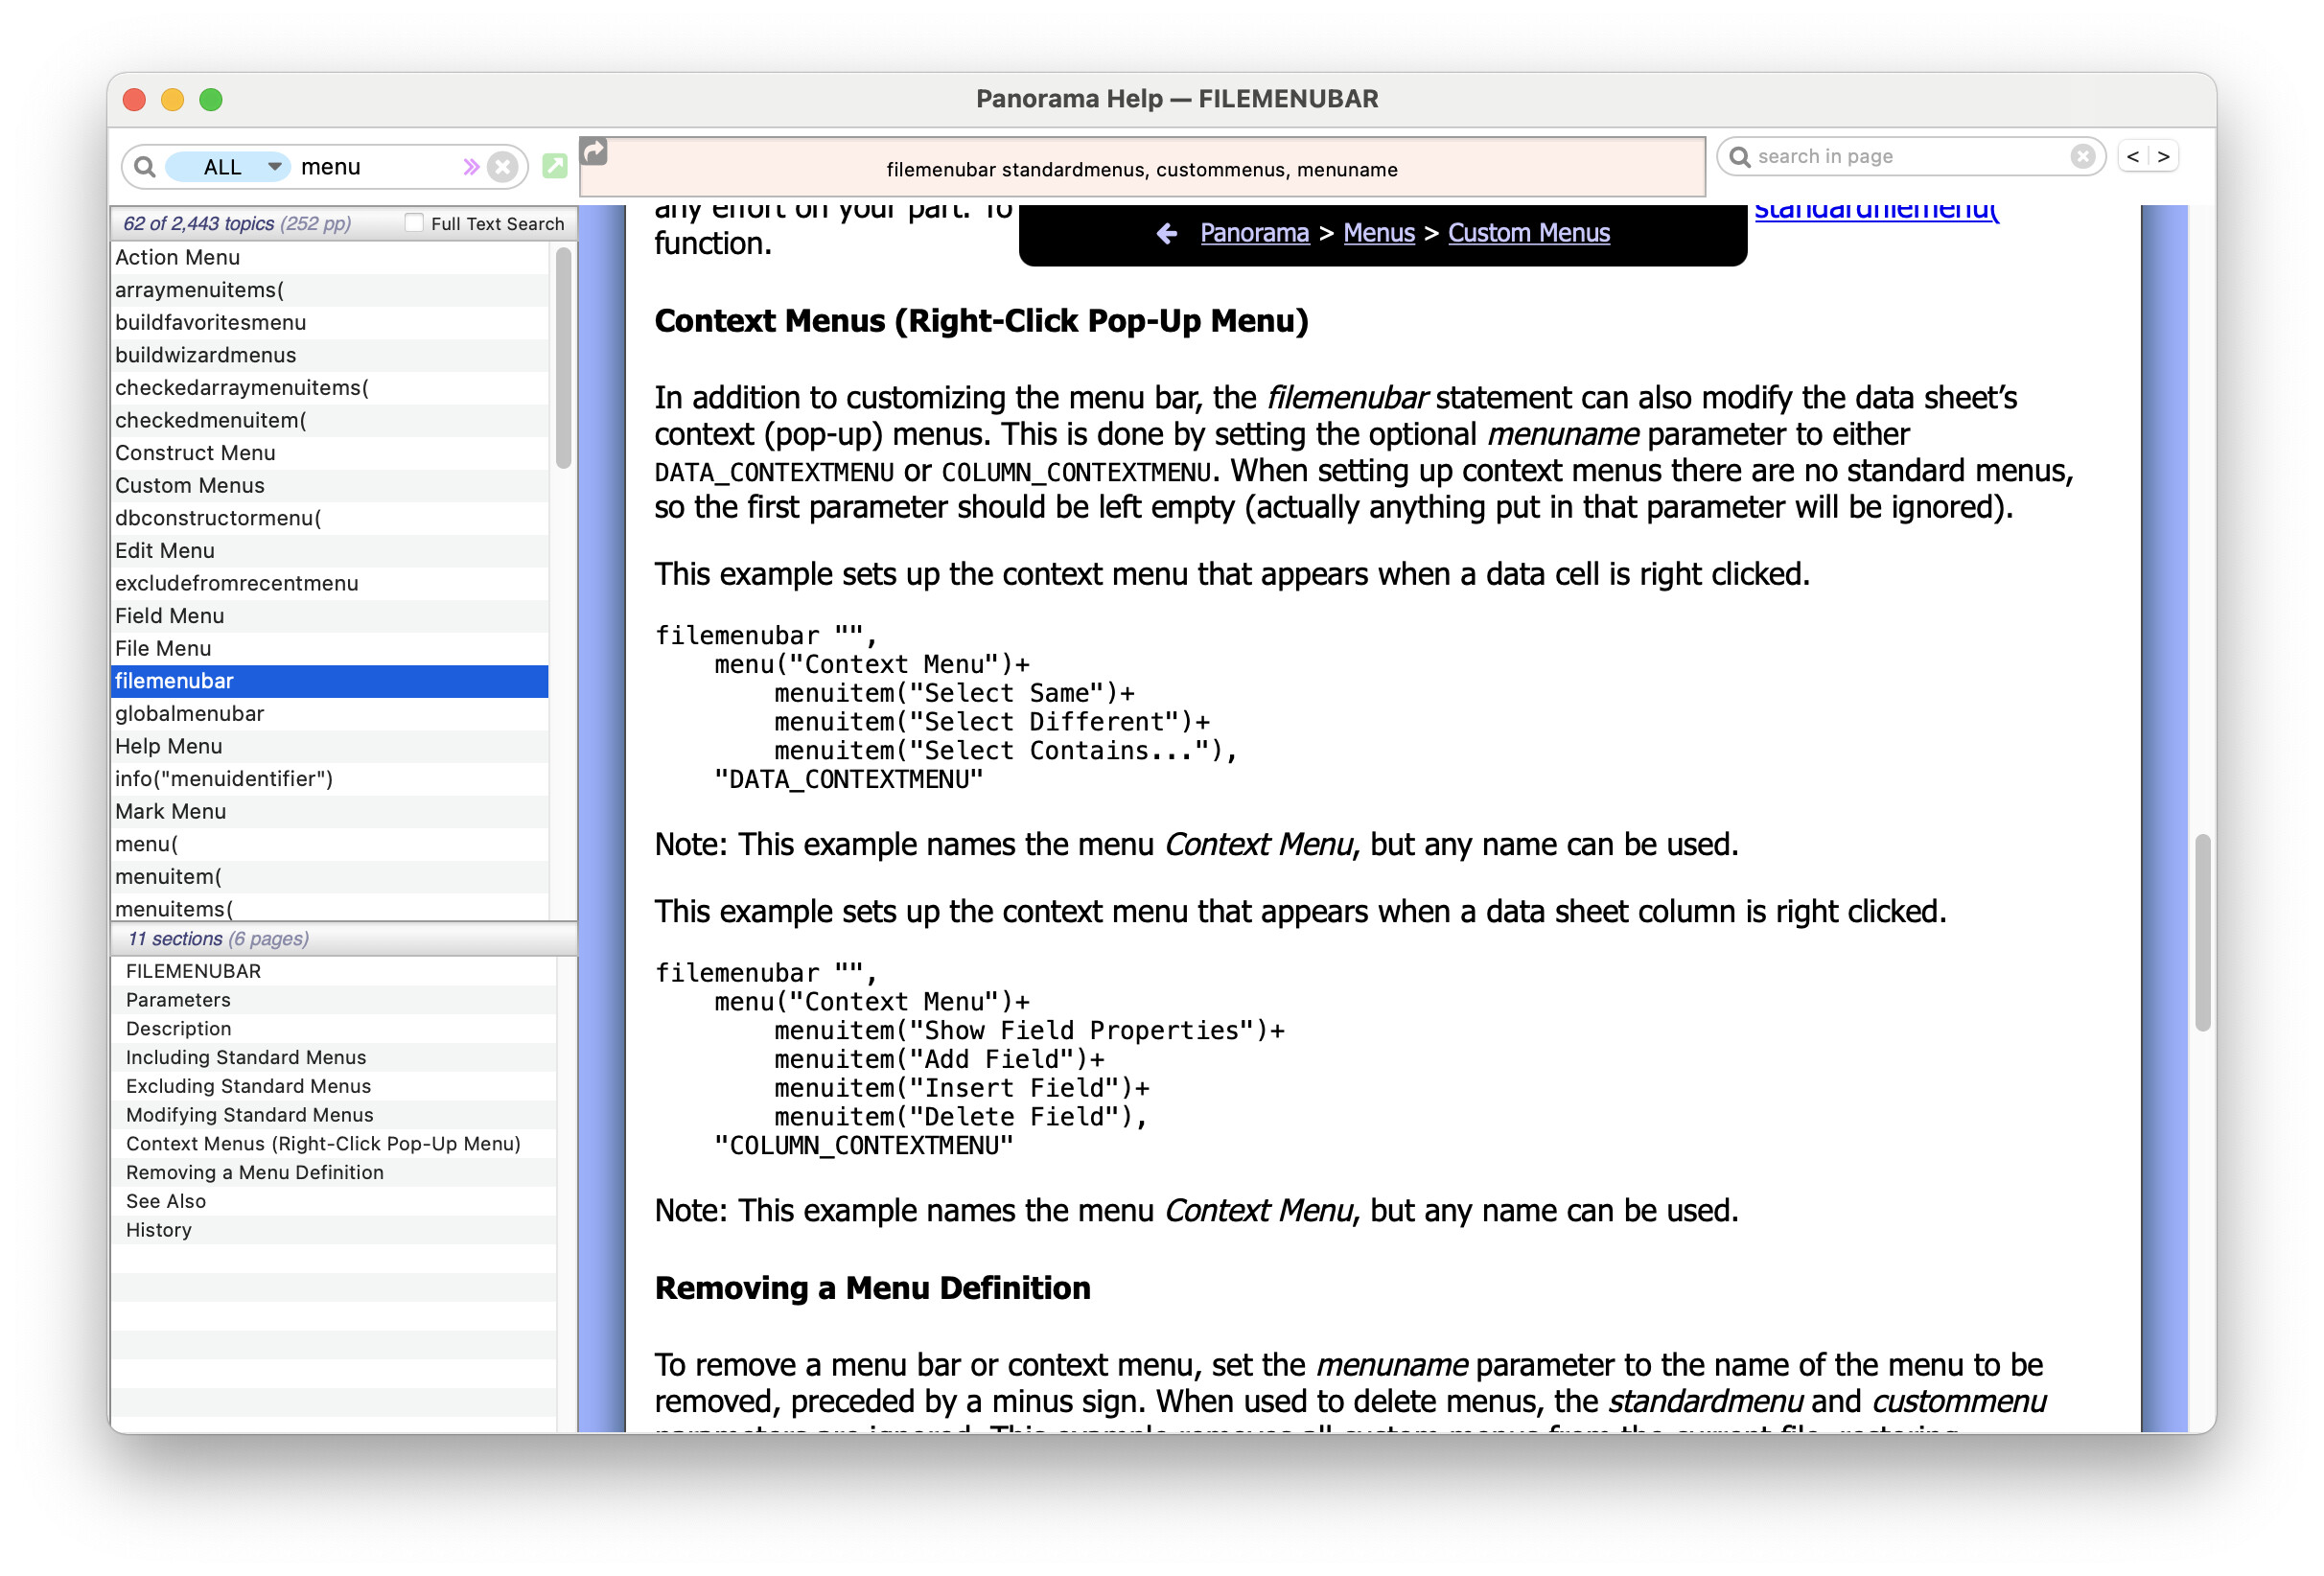Click the purple double-chevron icon in search field
The width and height of the screenshot is (2324, 1576).
pyautogui.click(x=471, y=167)
